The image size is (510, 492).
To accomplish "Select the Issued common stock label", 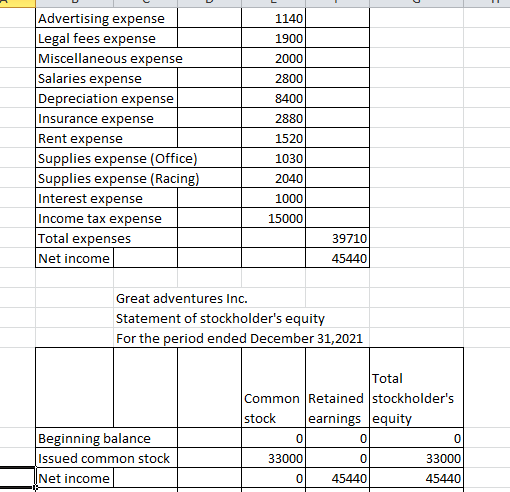I will pyautogui.click(x=104, y=458).
